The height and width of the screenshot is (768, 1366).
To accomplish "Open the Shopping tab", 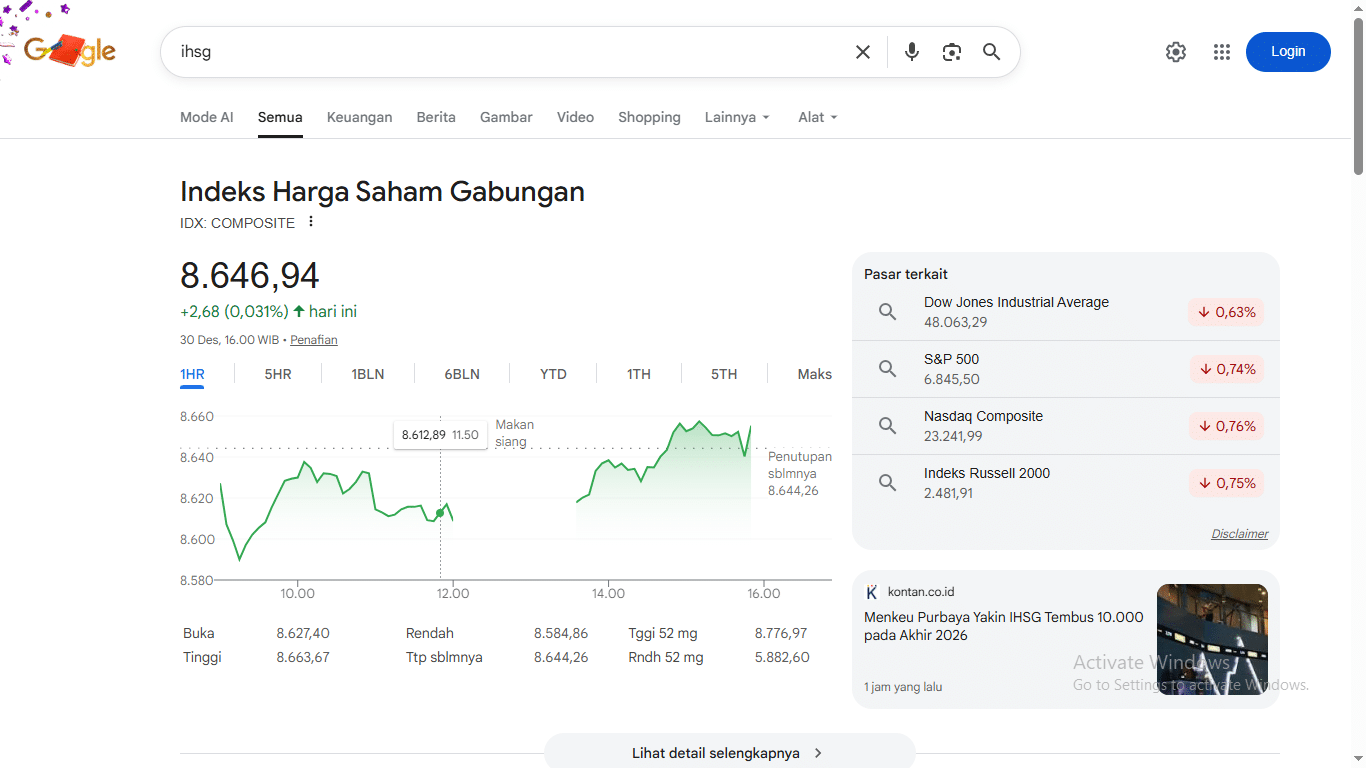I will pyautogui.click(x=649, y=117).
